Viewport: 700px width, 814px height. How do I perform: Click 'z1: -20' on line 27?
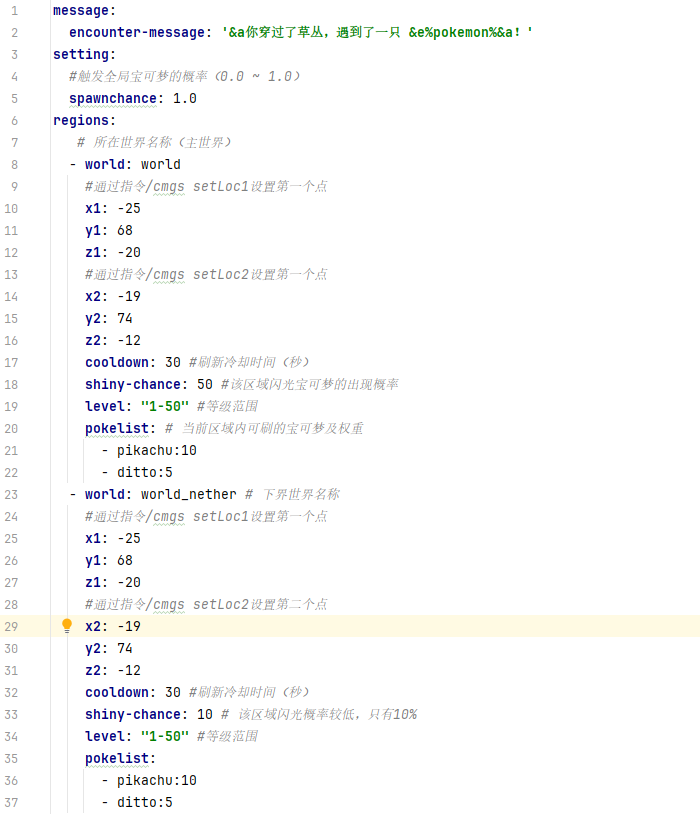tap(113, 582)
